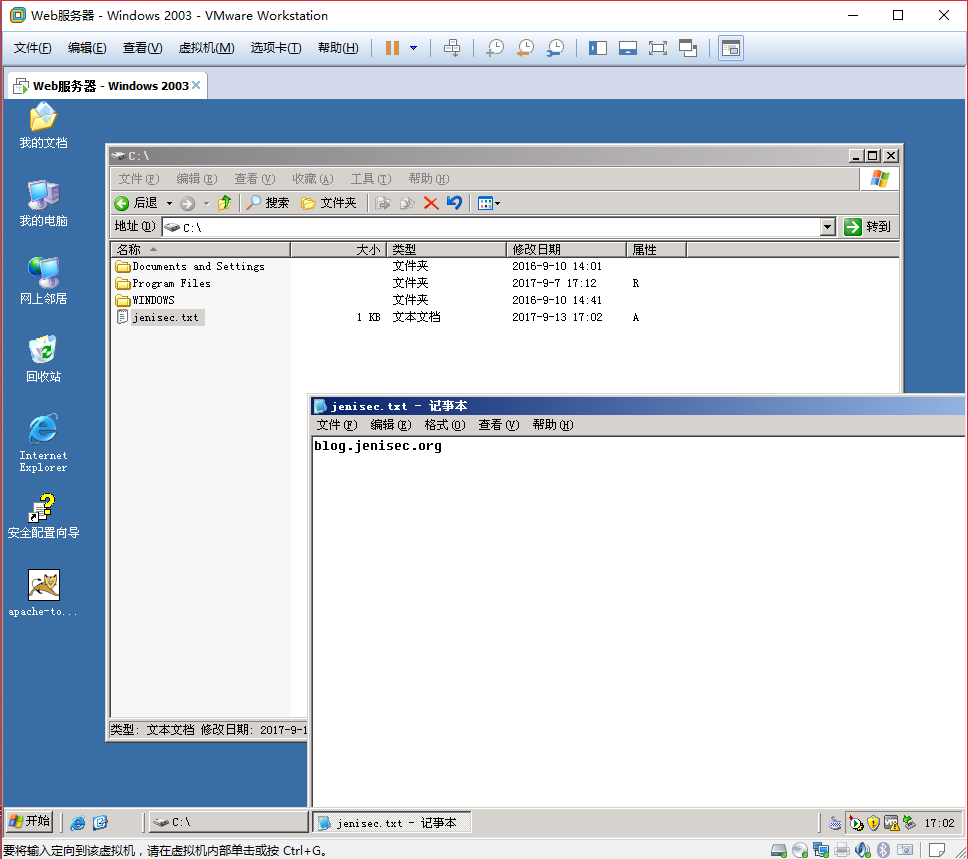Sort files by 修改日期 column header
This screenshot has width=968, height=859.
tap(567, 249)
